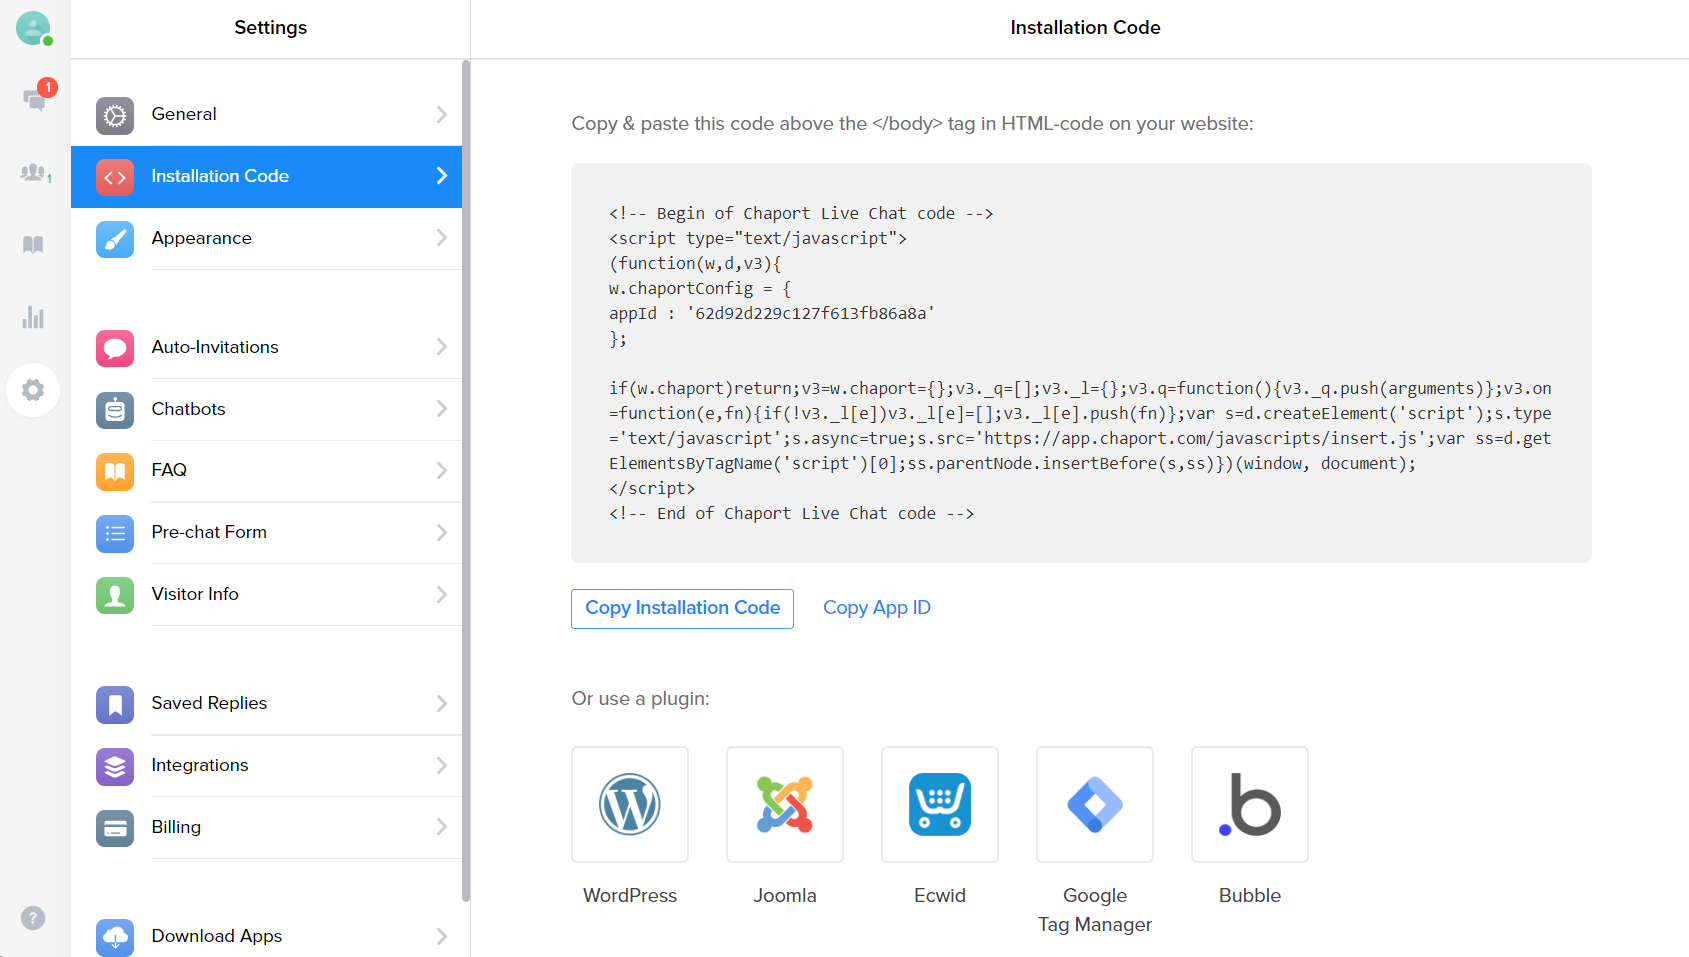Click the Download Apps cloud icon
The height and width of the screenshot is (957, 1689).
pos(115,937)
